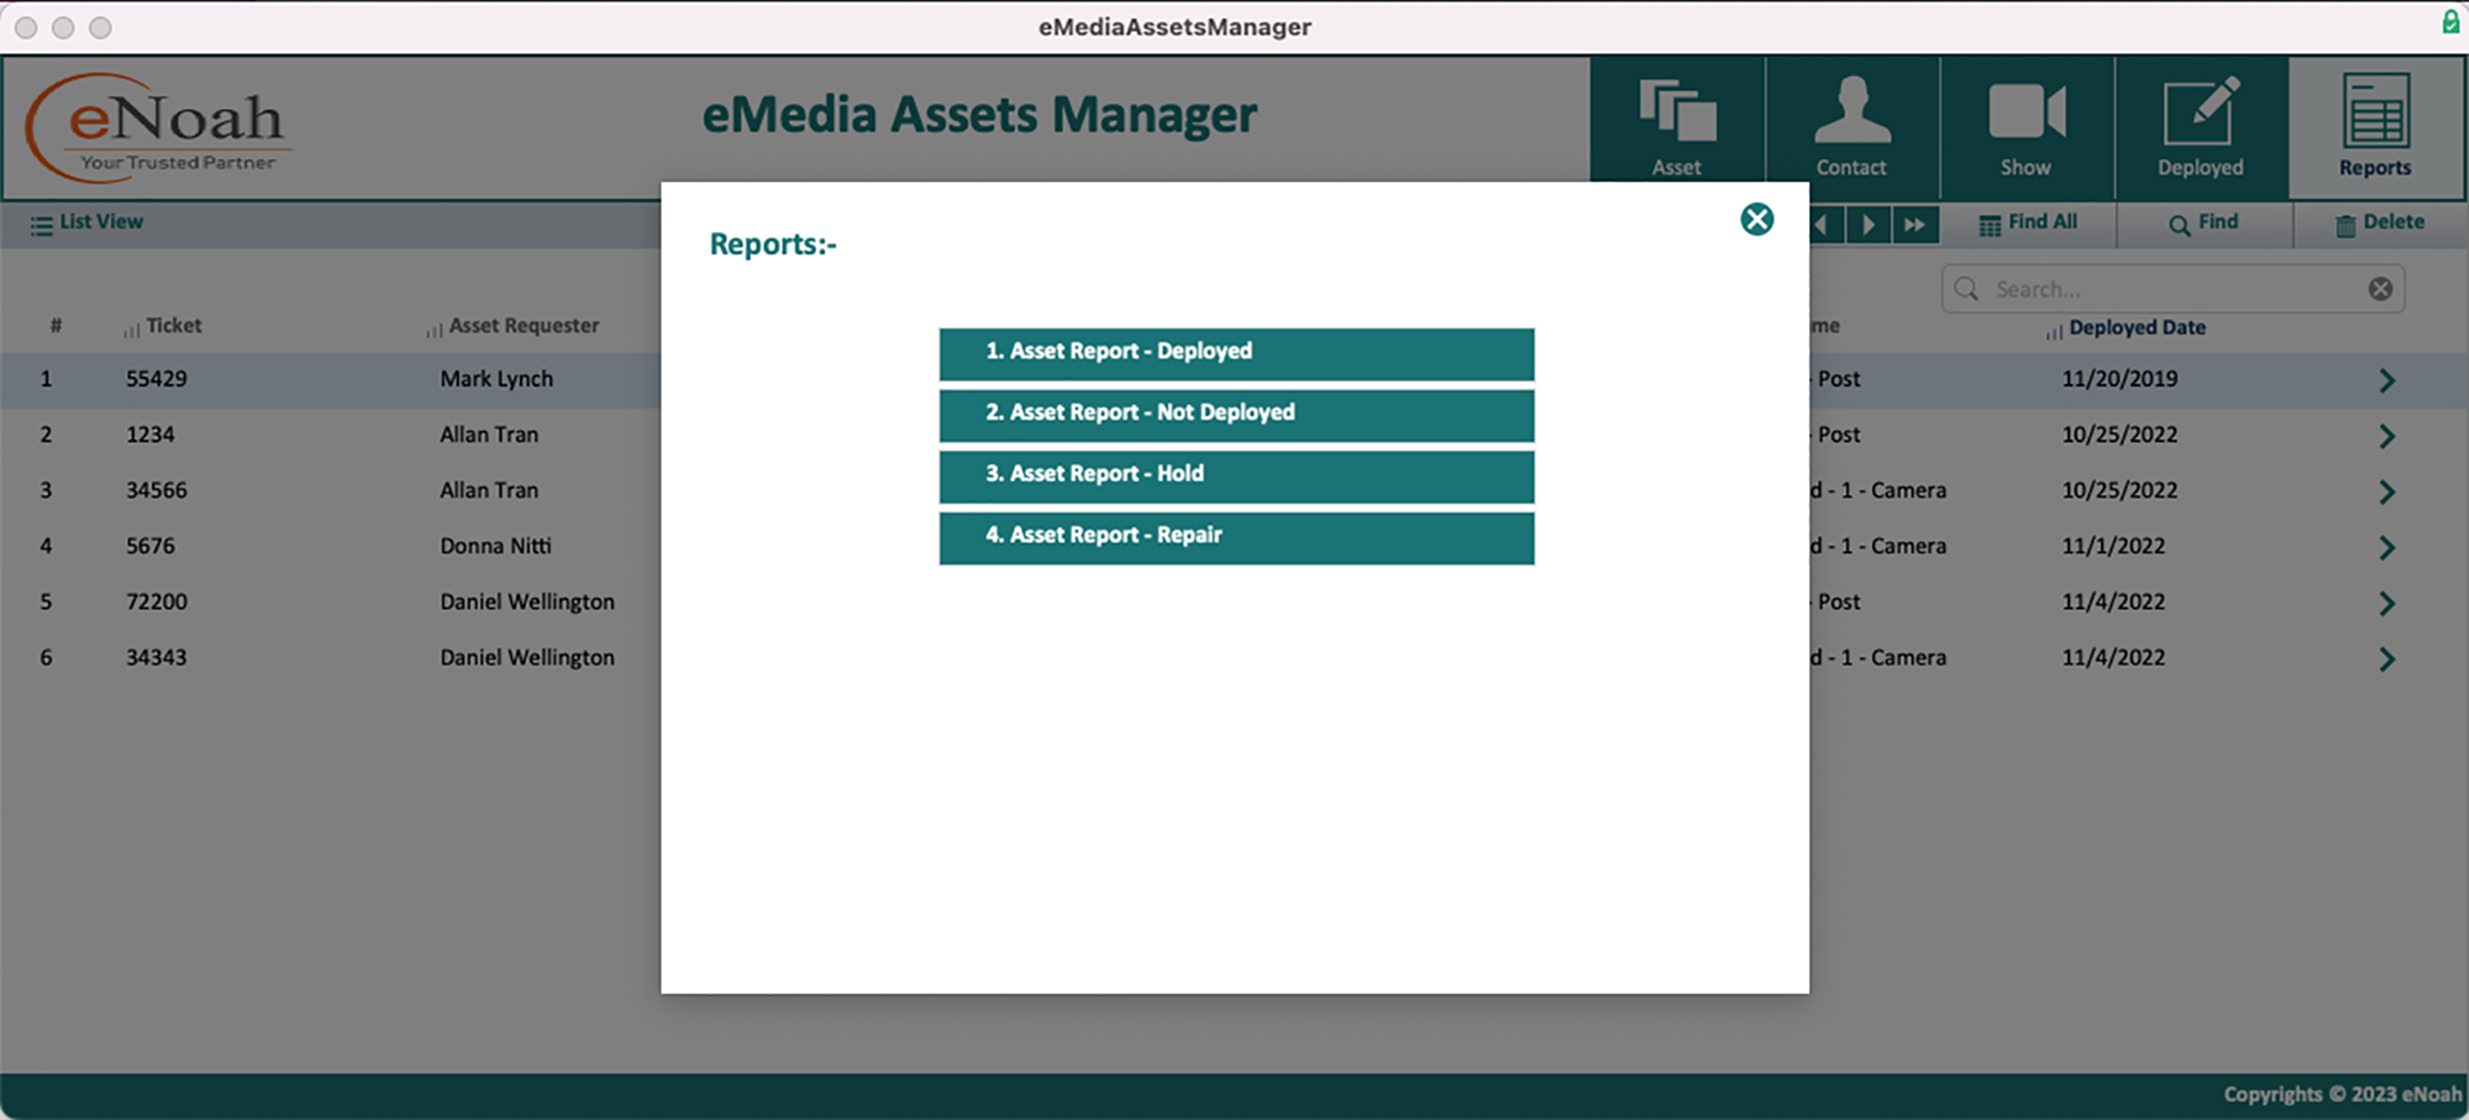Screen dimensions: 2469x1120
Task: Select ticket 72200 cell
Action: pos(156,602)
